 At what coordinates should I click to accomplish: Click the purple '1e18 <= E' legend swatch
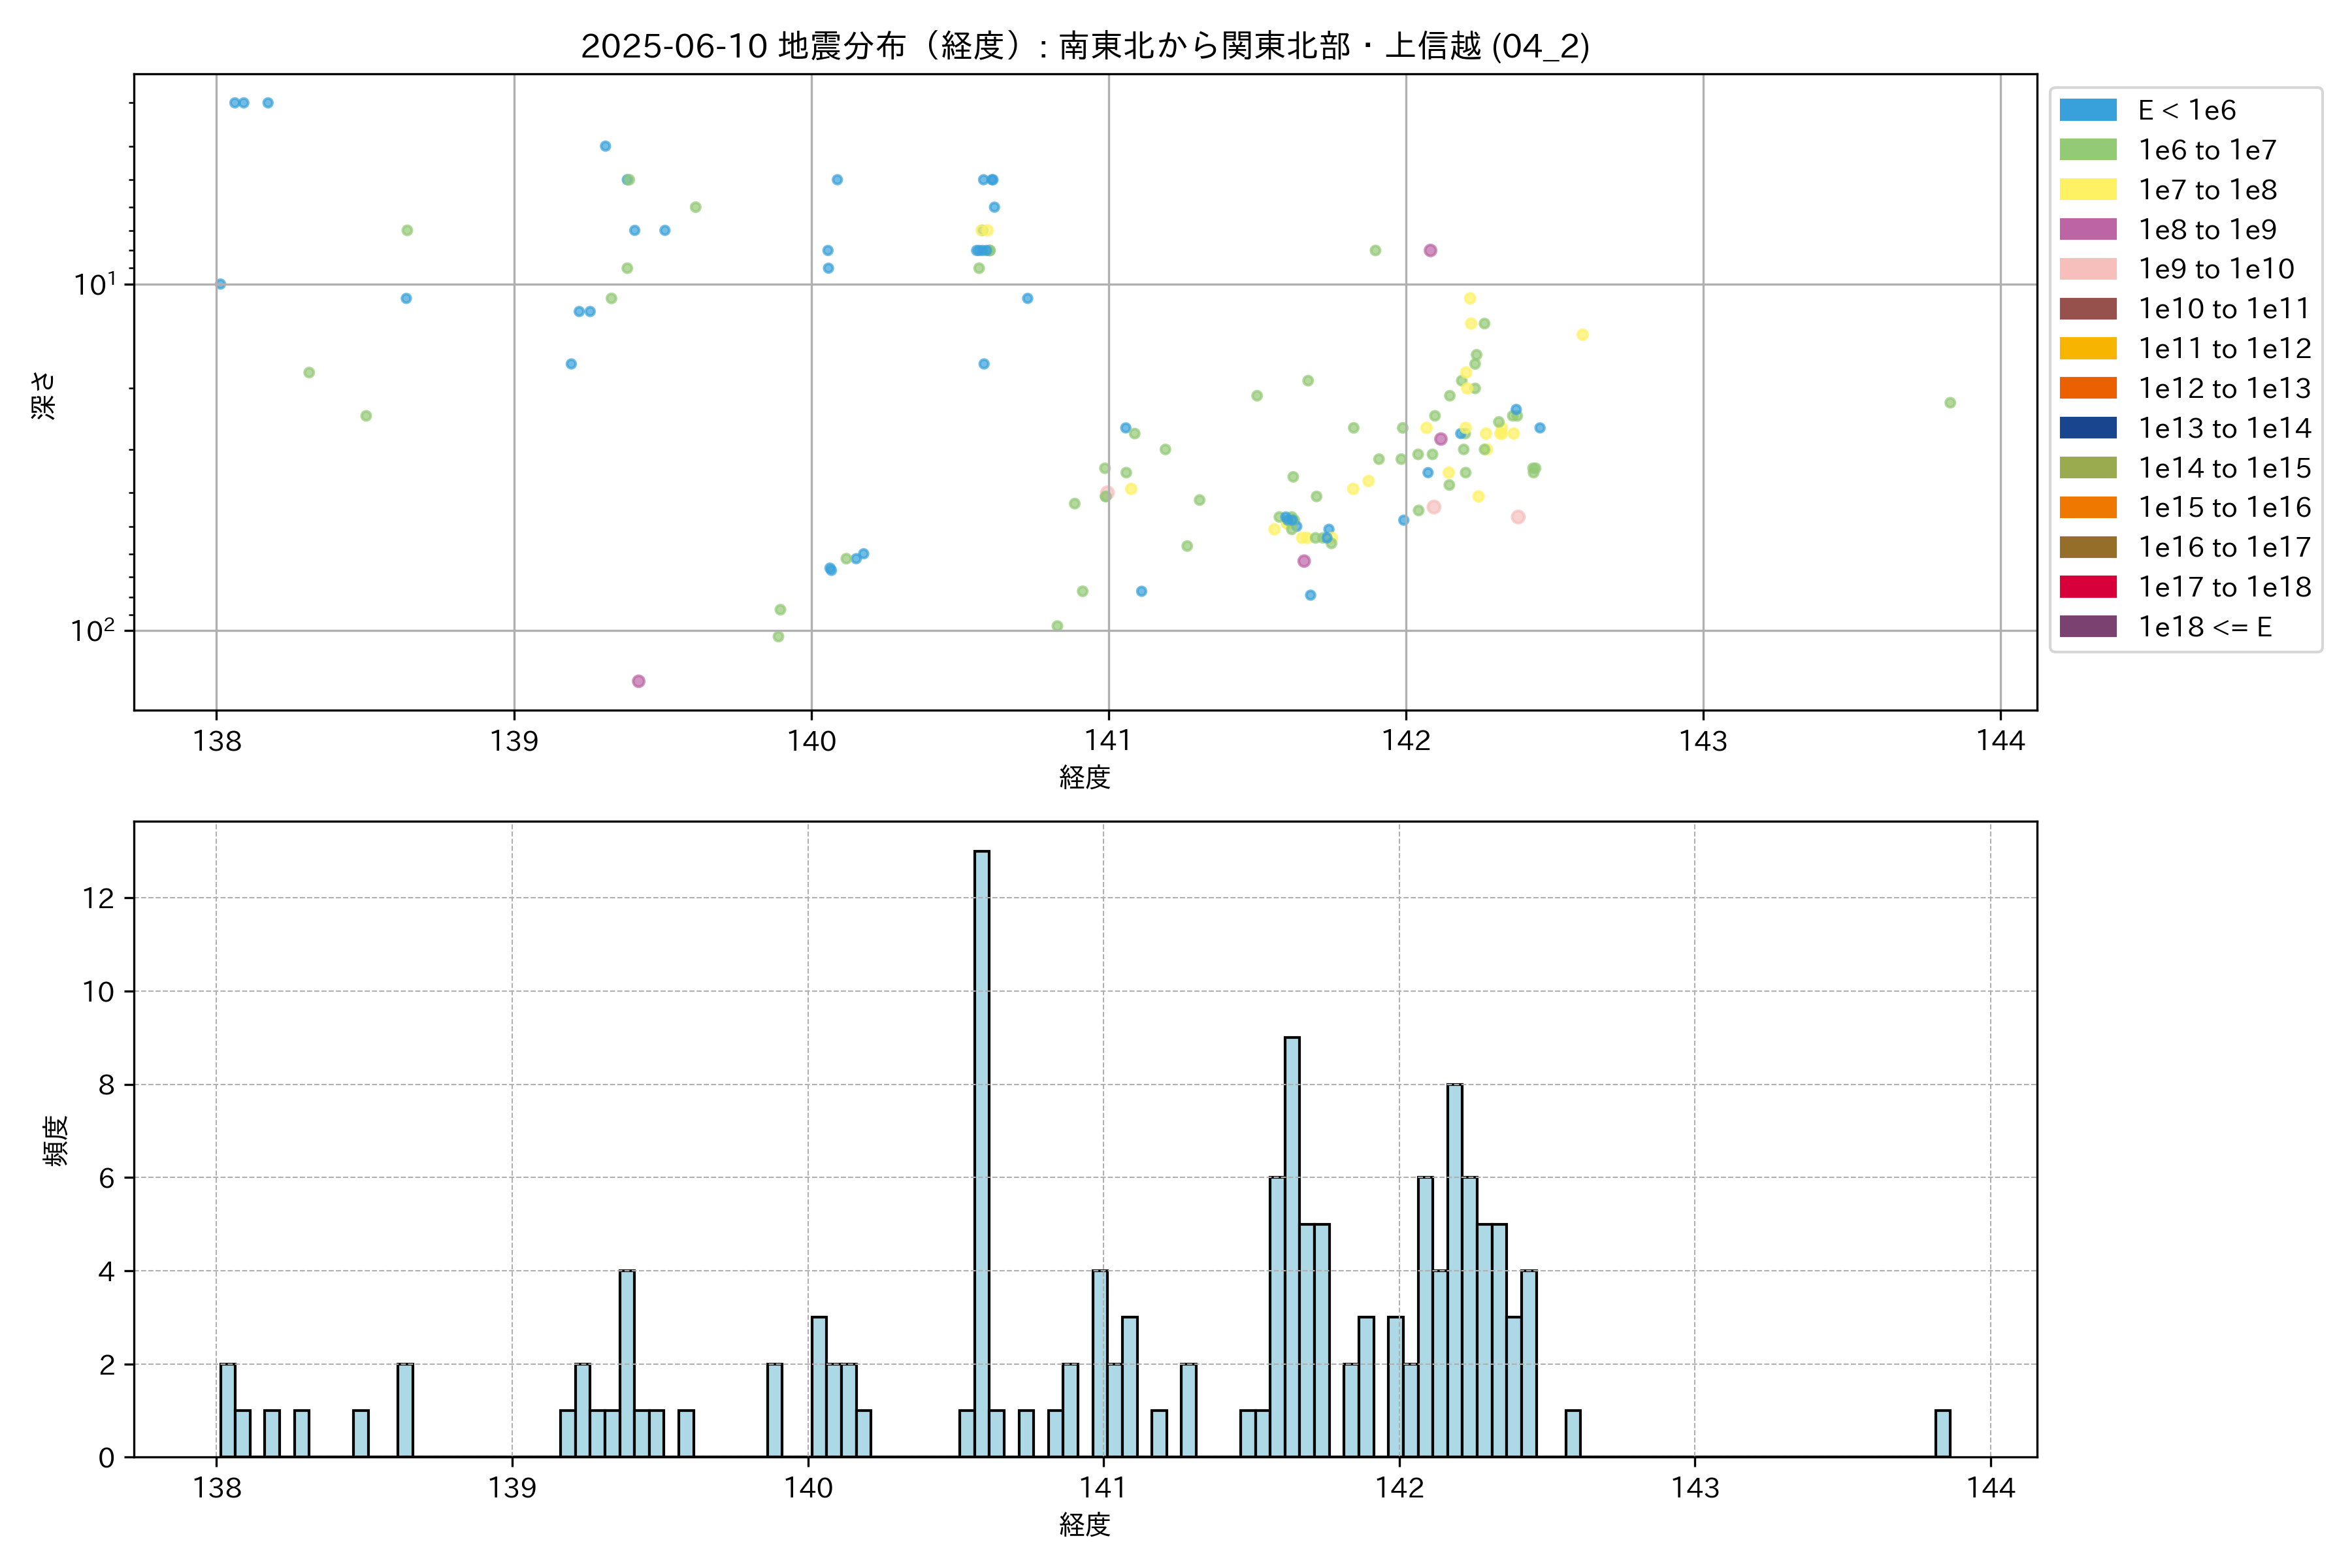pos(2087,627)
